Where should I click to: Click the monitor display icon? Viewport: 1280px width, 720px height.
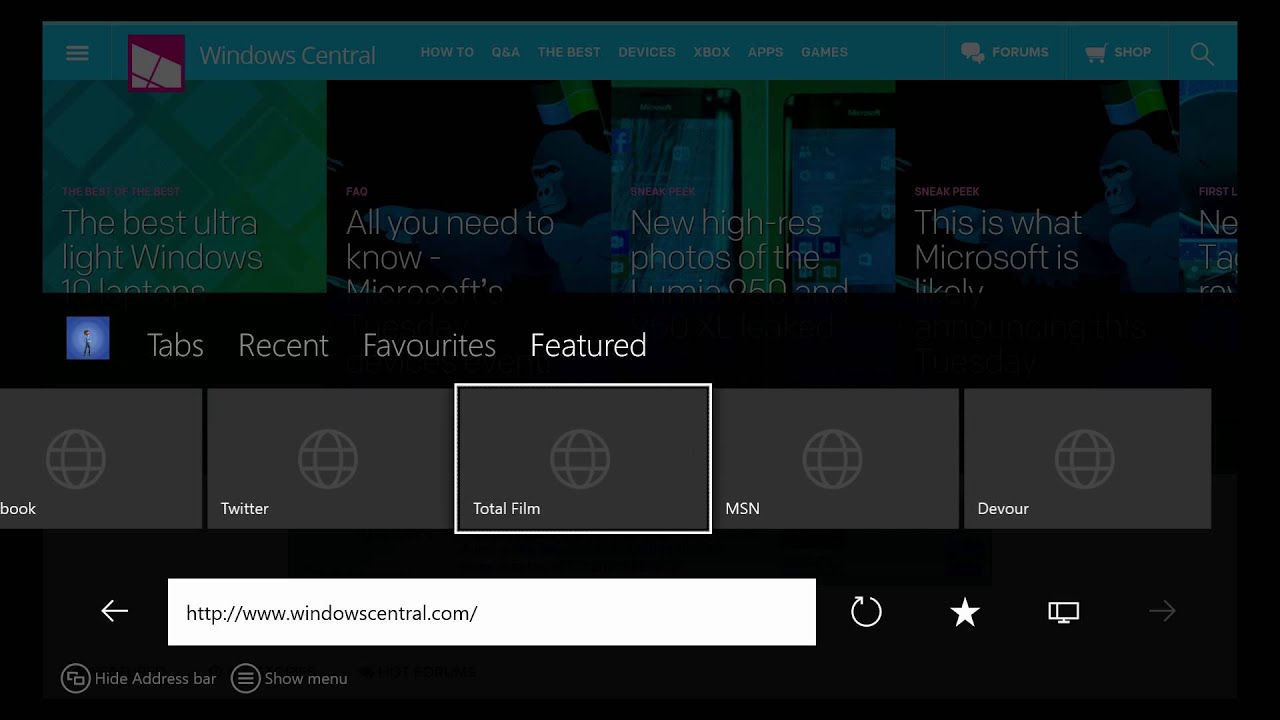[x=1063, y=612]
